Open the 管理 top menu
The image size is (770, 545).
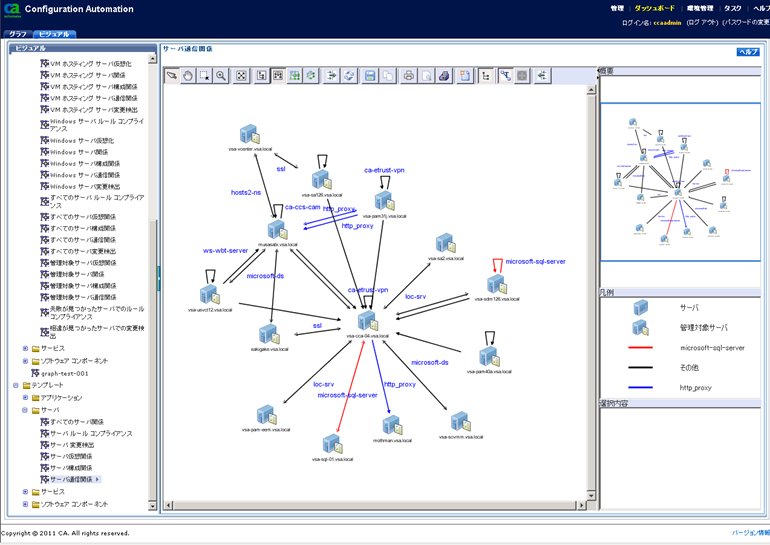(617, 8)
